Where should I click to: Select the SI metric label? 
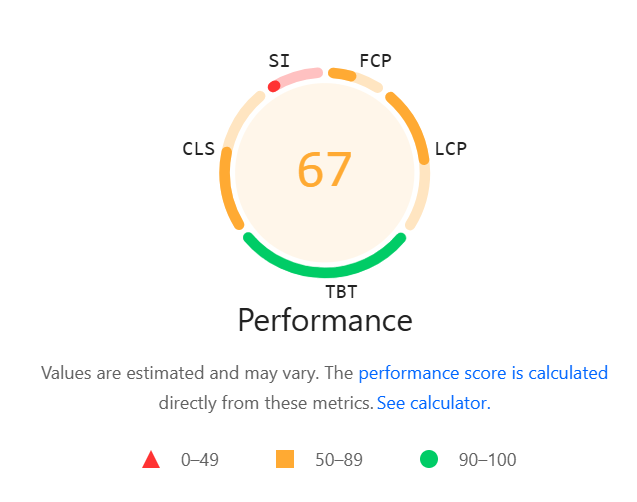[279, 61]
